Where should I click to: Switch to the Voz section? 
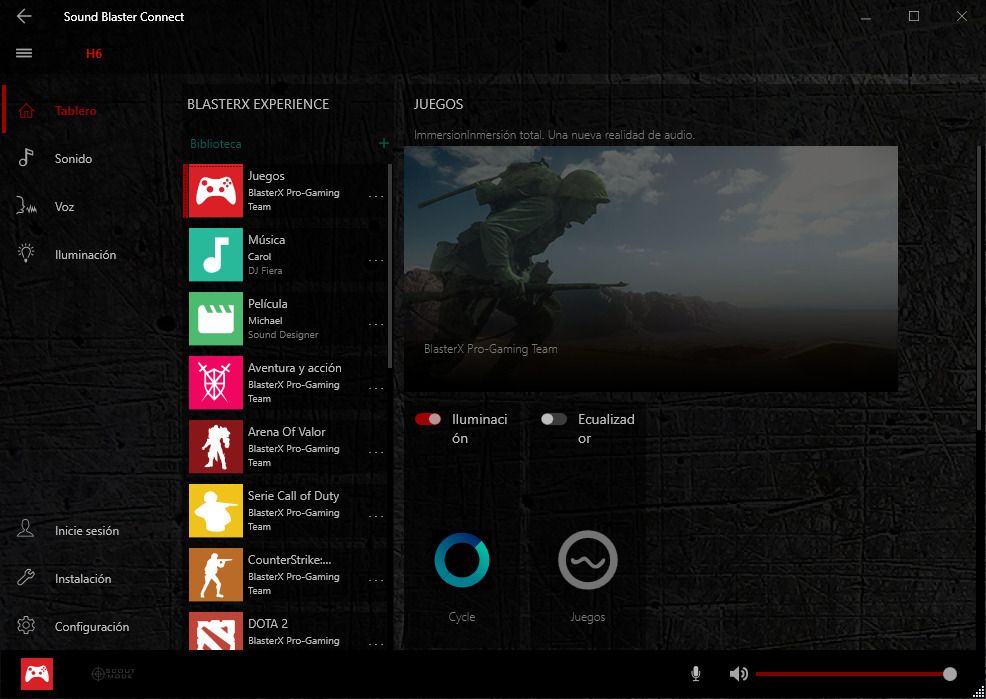click(64, 207)
